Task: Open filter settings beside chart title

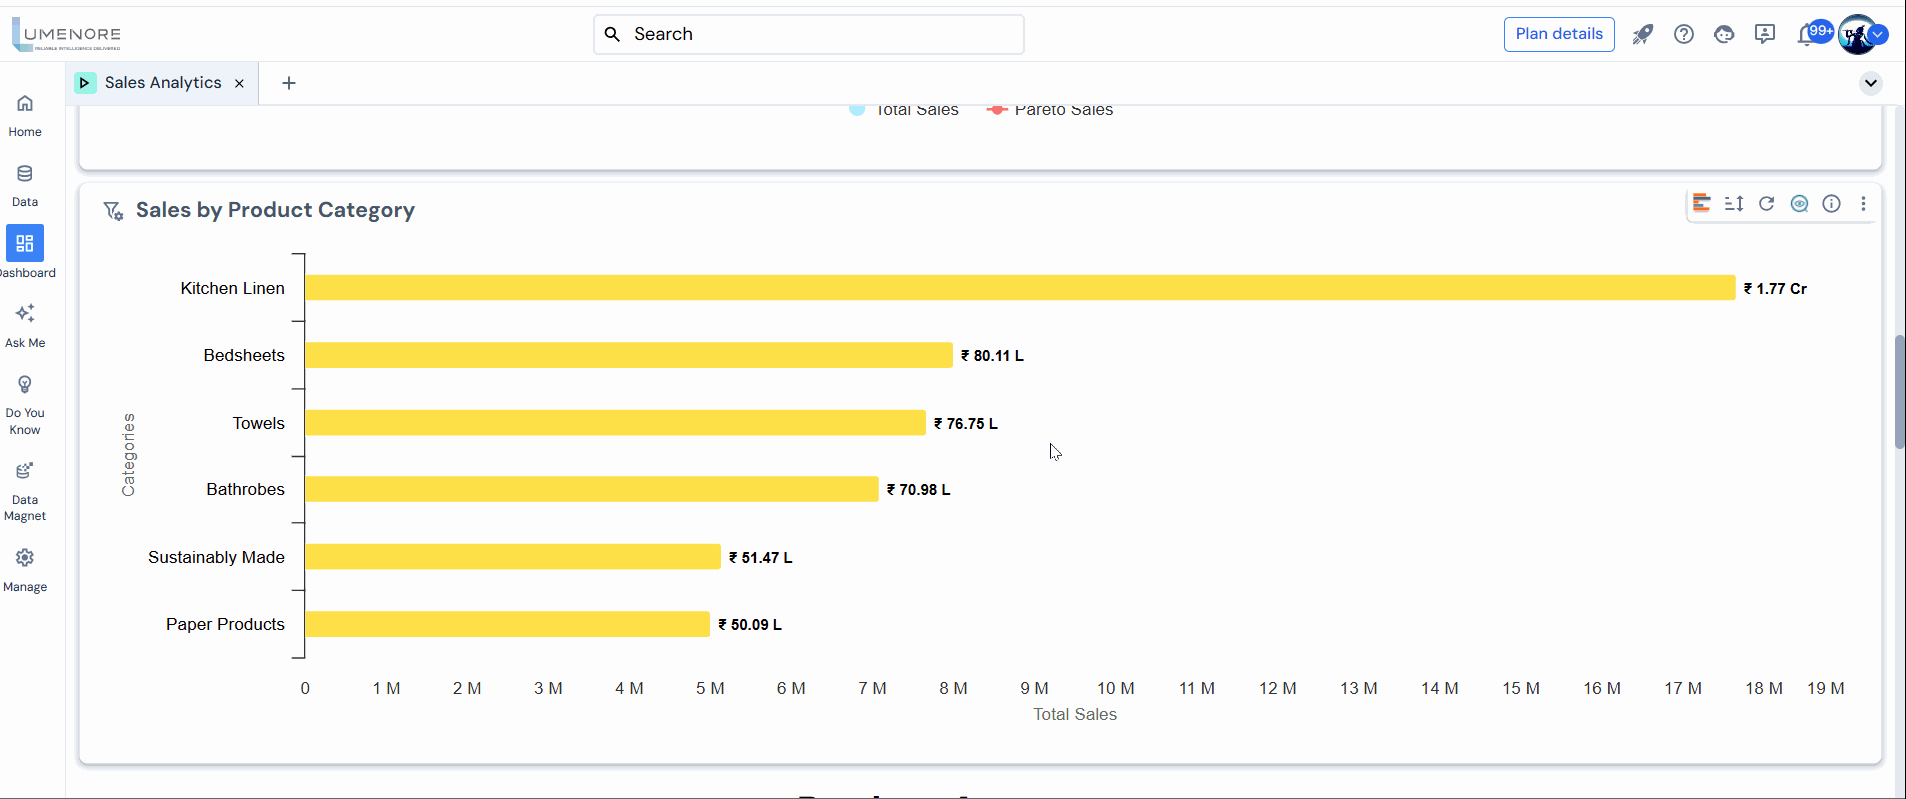Action: 113,211
